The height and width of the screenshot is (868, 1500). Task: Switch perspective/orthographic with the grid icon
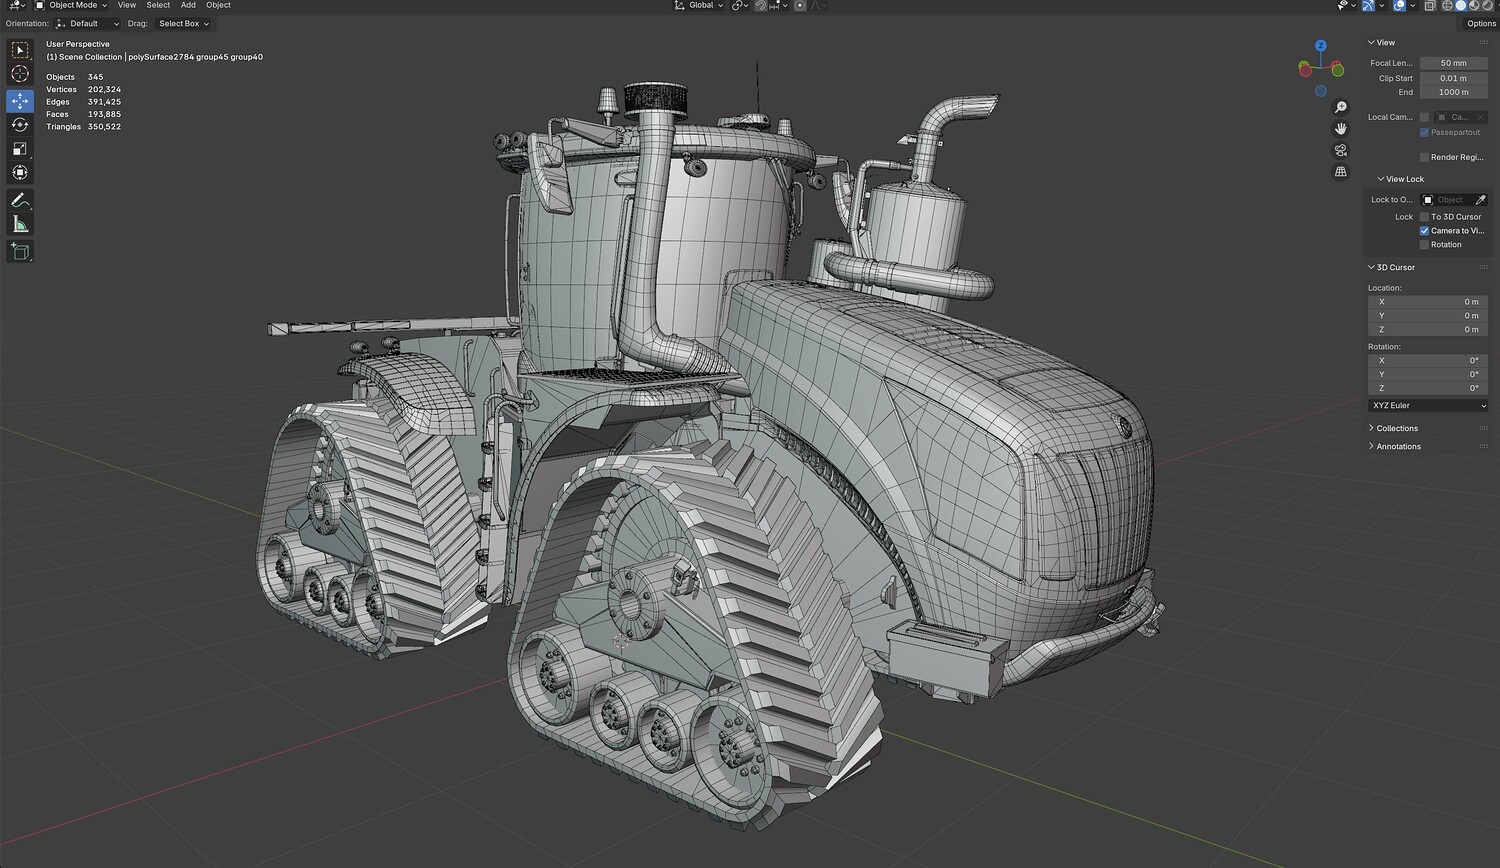(x=1341, y=171)
